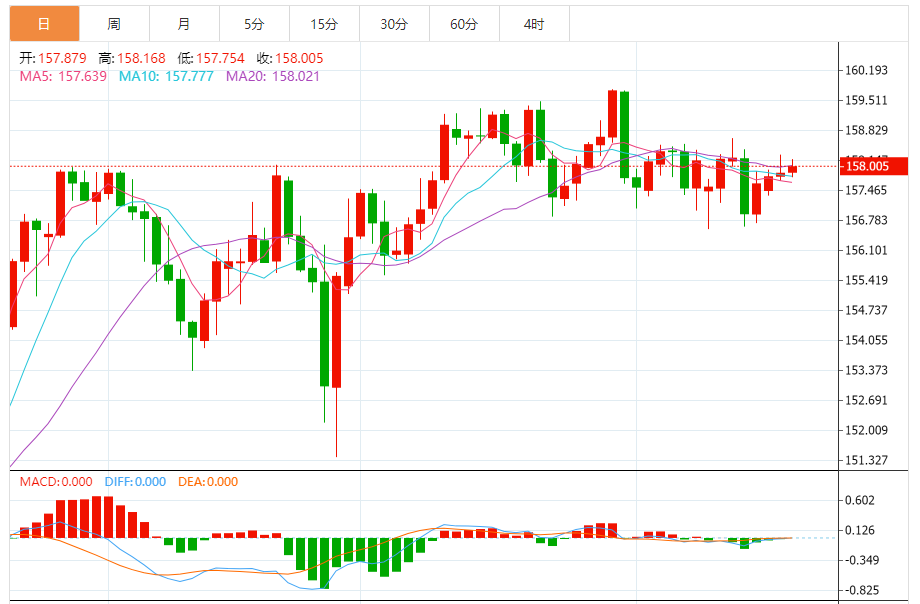
Task: Open the 4时 timeframe tab
Action: click(x=534, y=24)
